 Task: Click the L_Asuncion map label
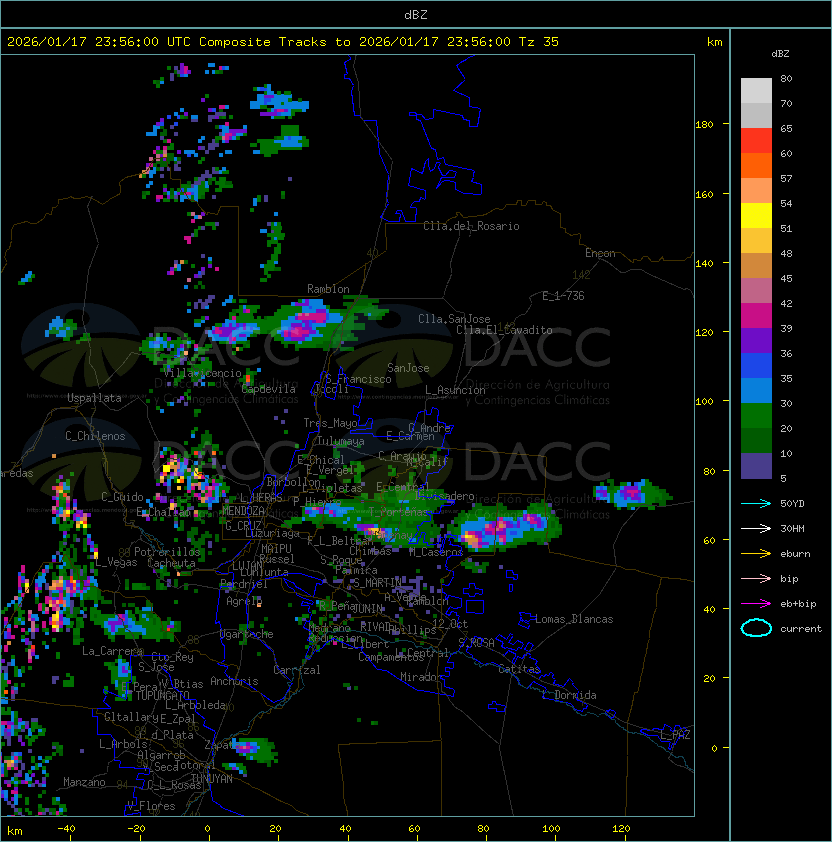coord(455,390)
